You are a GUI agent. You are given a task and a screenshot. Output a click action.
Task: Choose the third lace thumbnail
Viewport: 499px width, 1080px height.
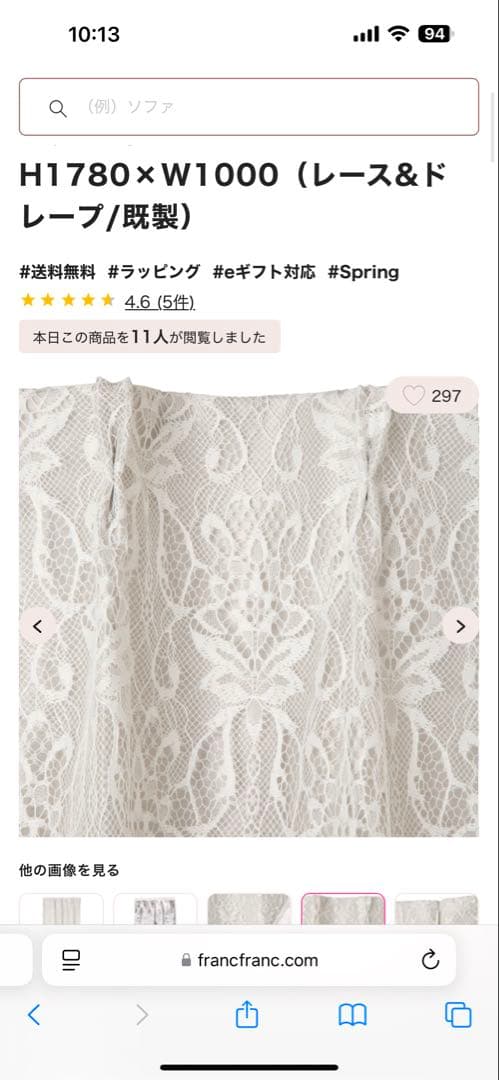(249, 909)
